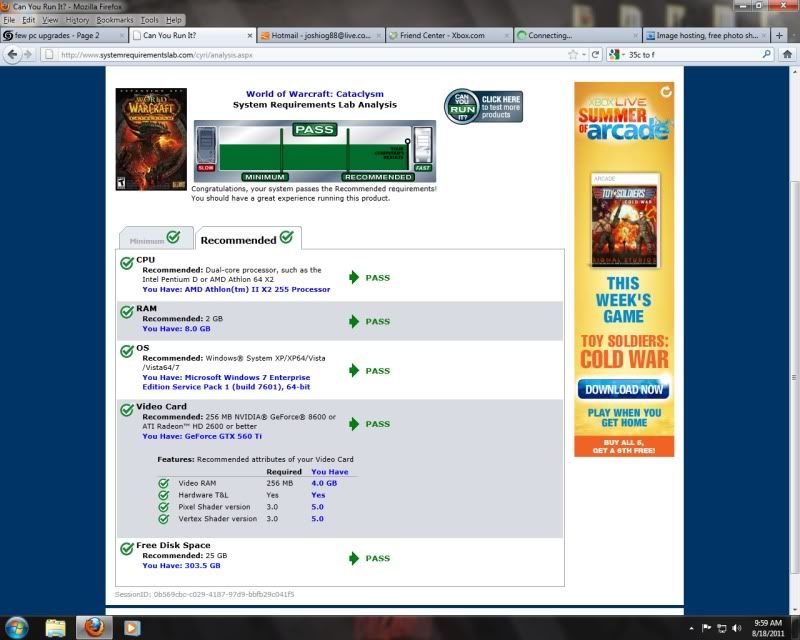
Task: Click the Pixel Shader version row checkmark
Action: (x=164, y=507)
